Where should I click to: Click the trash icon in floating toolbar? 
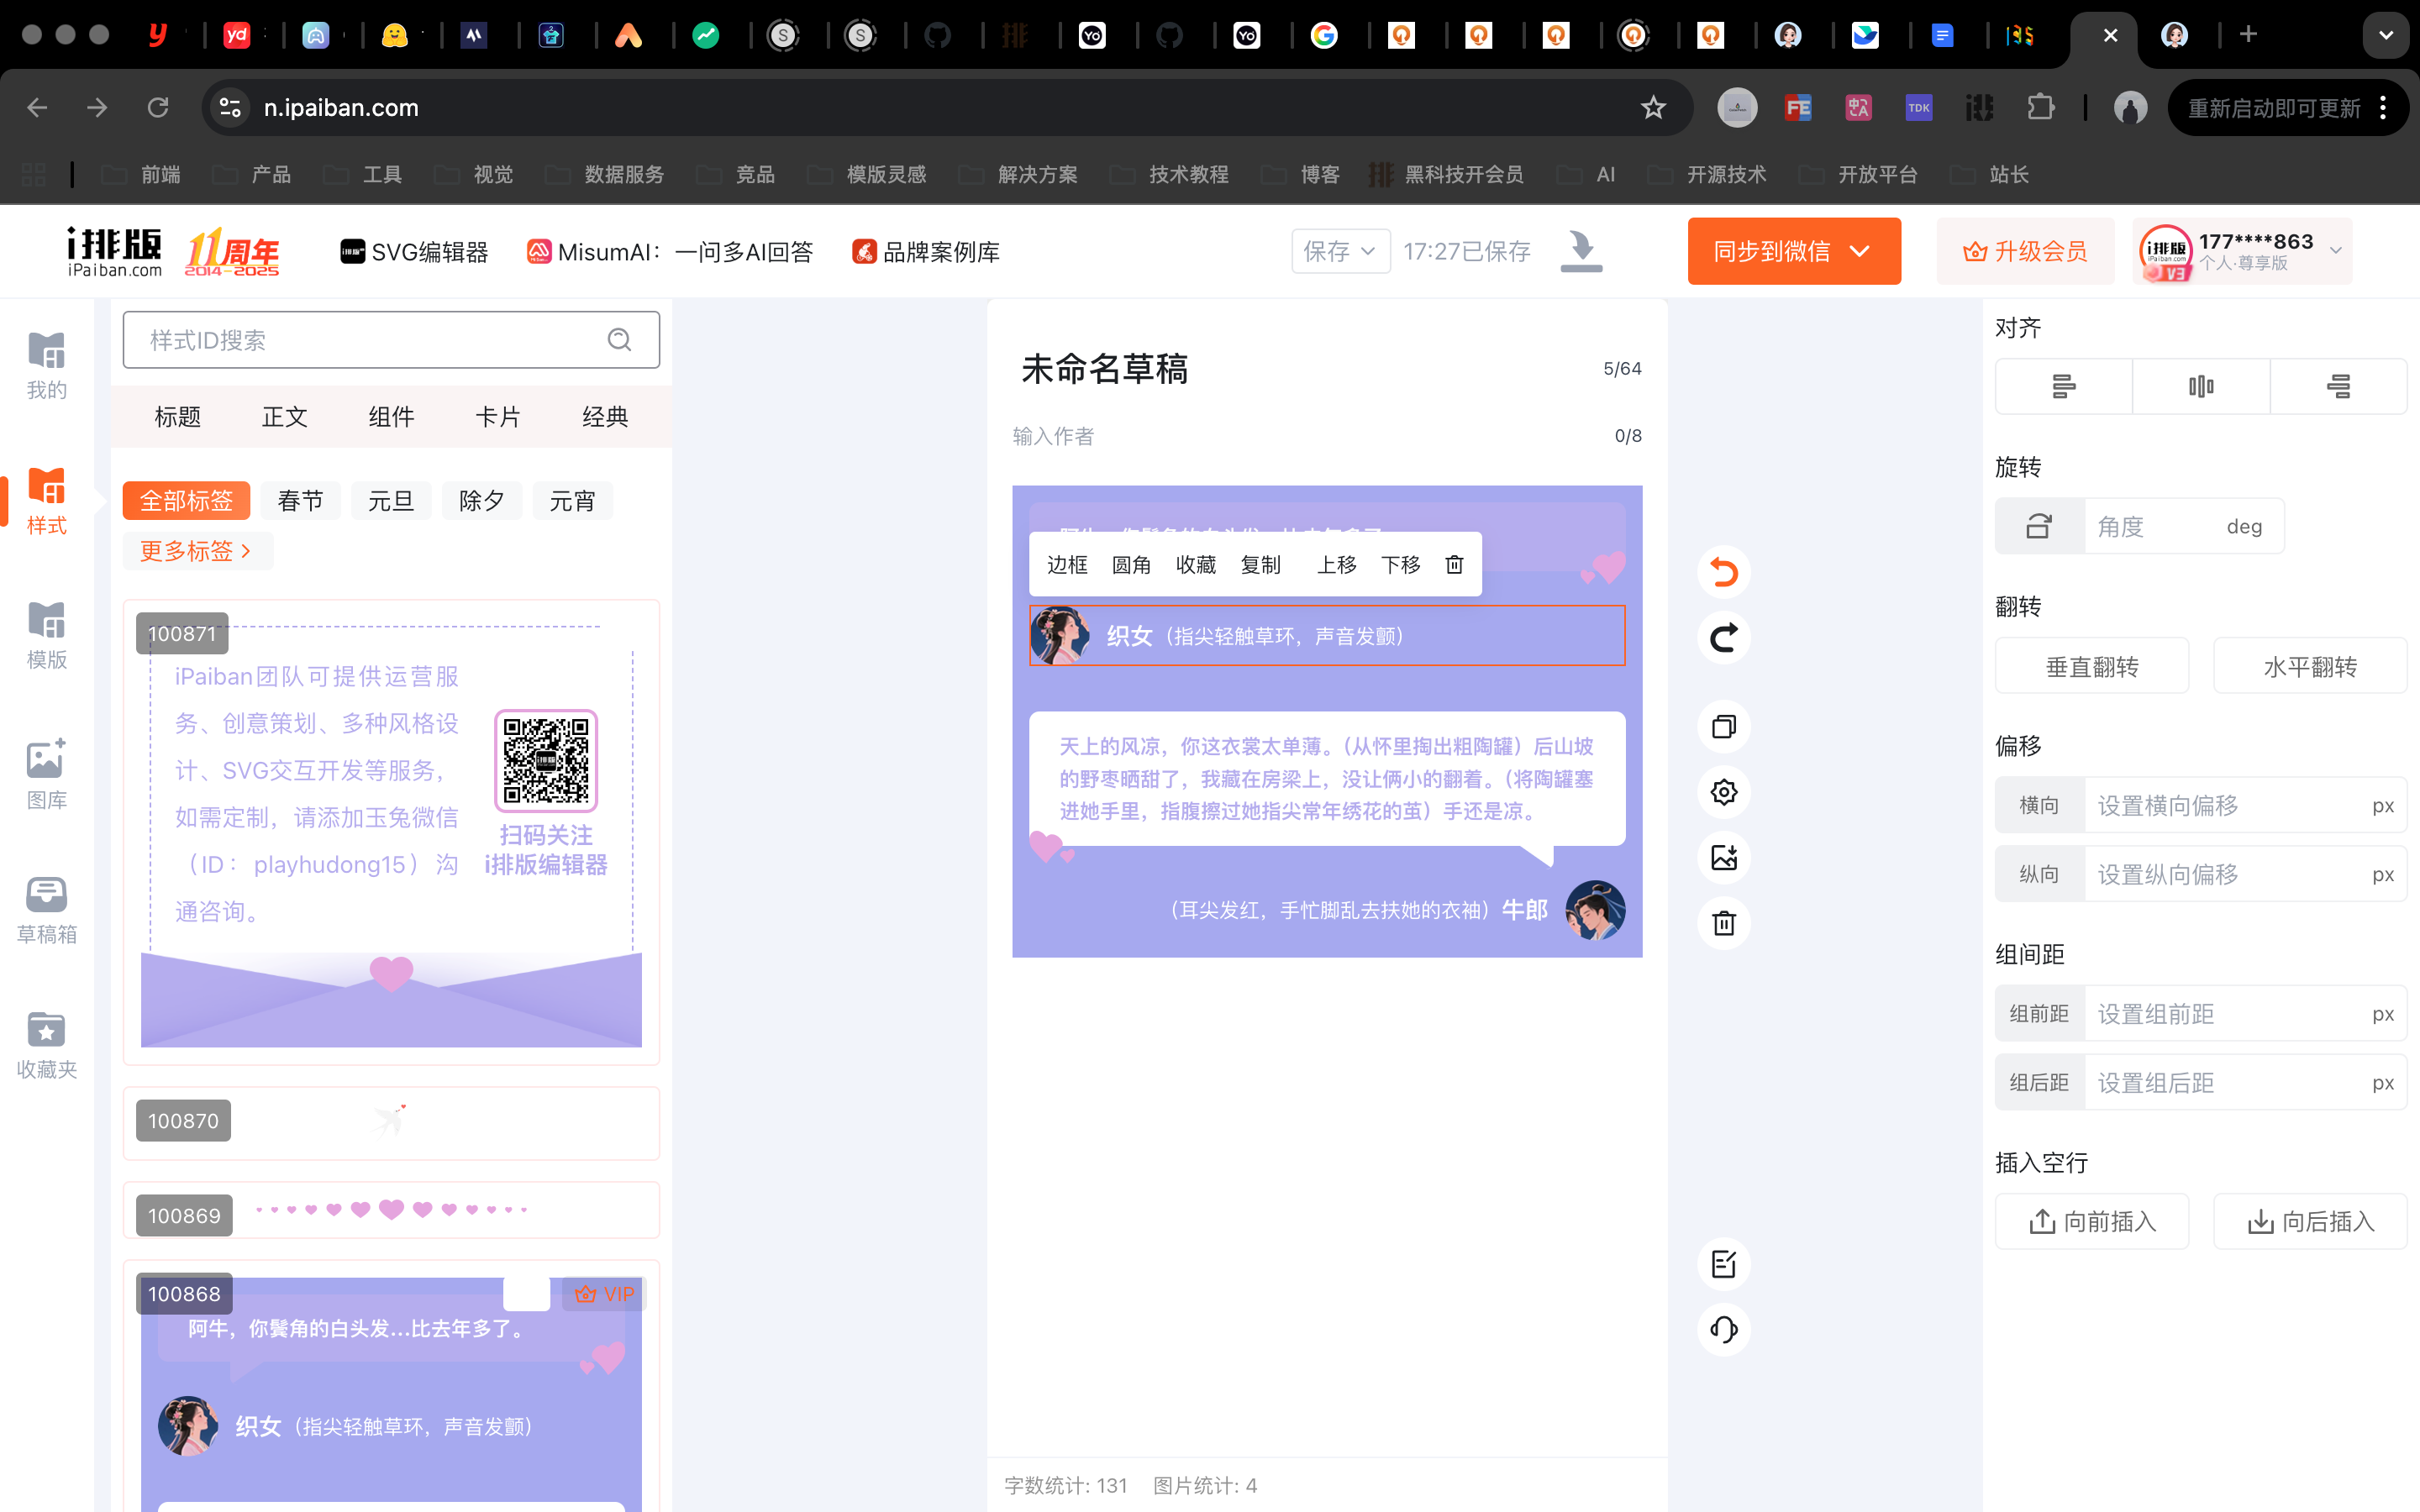(x=1454, y=565)
